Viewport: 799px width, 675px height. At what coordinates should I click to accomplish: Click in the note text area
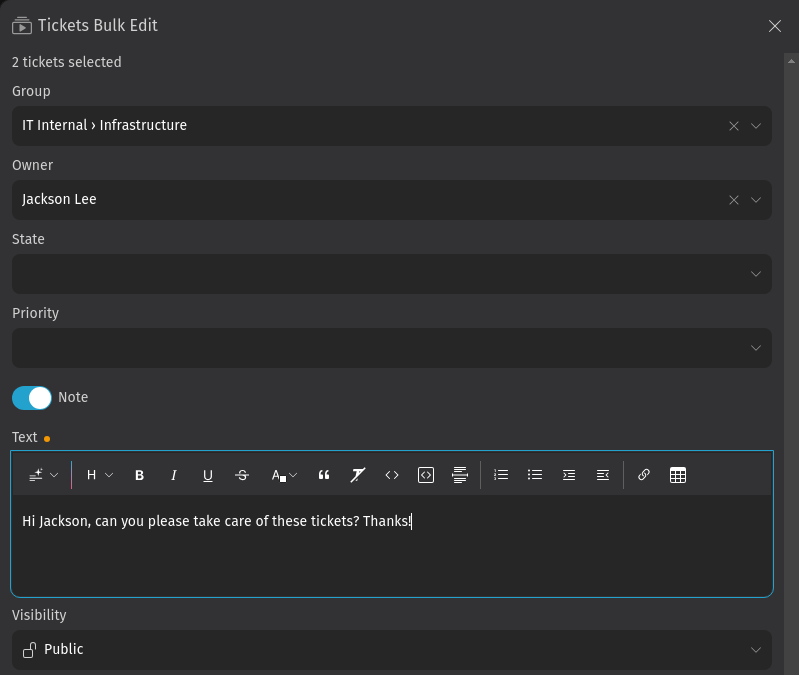click(x=392, y=545)
